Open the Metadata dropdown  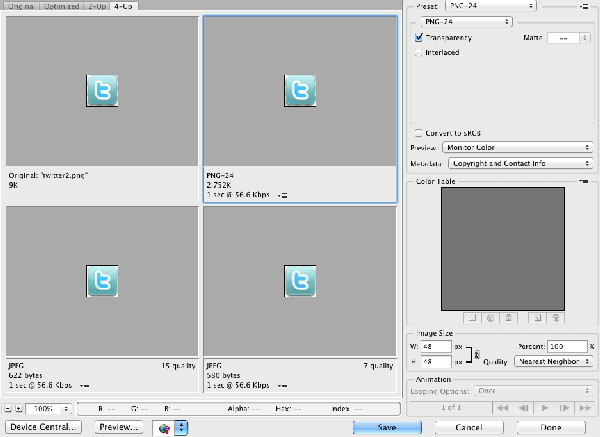tap(520, 163)
